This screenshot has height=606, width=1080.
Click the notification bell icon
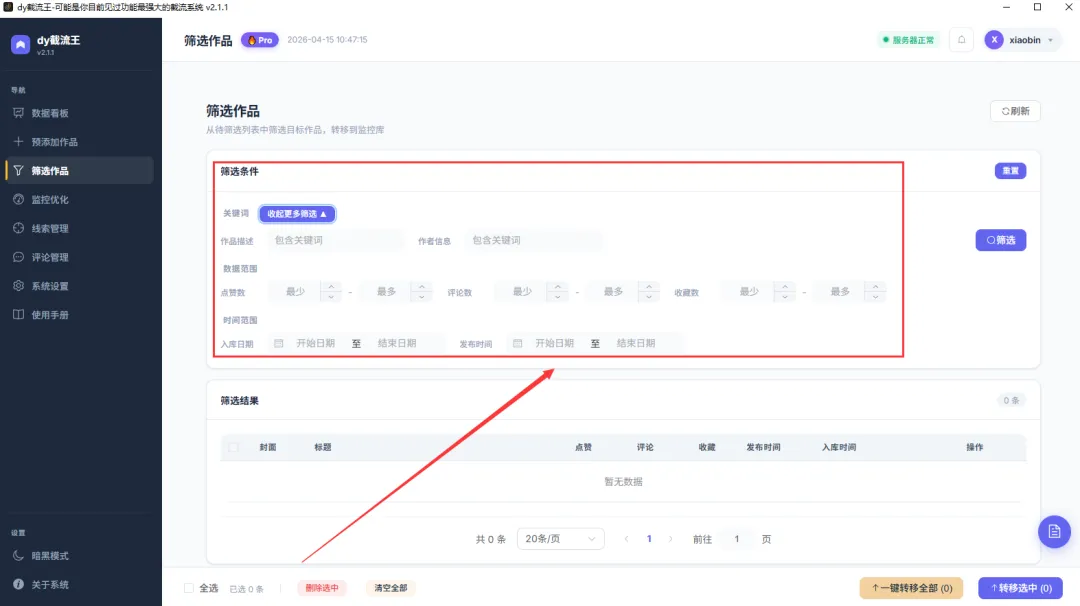[x=961, y=39]
